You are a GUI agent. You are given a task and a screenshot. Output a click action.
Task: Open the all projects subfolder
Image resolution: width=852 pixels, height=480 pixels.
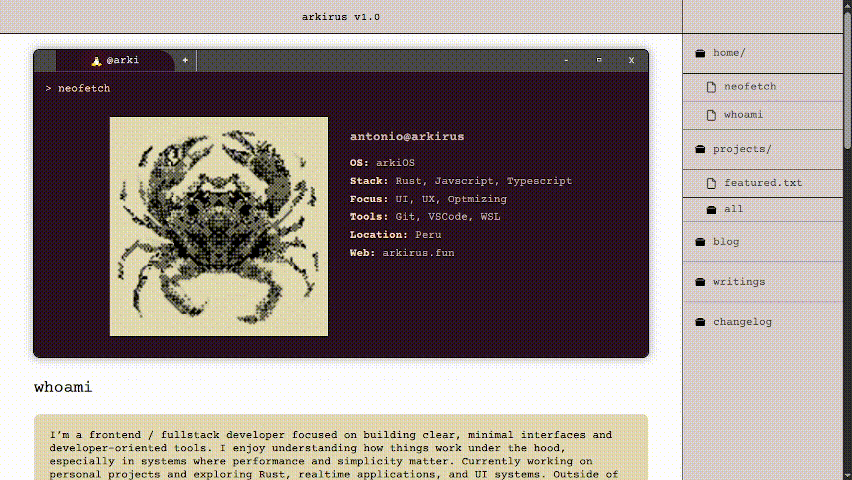[x=733, y=209]
